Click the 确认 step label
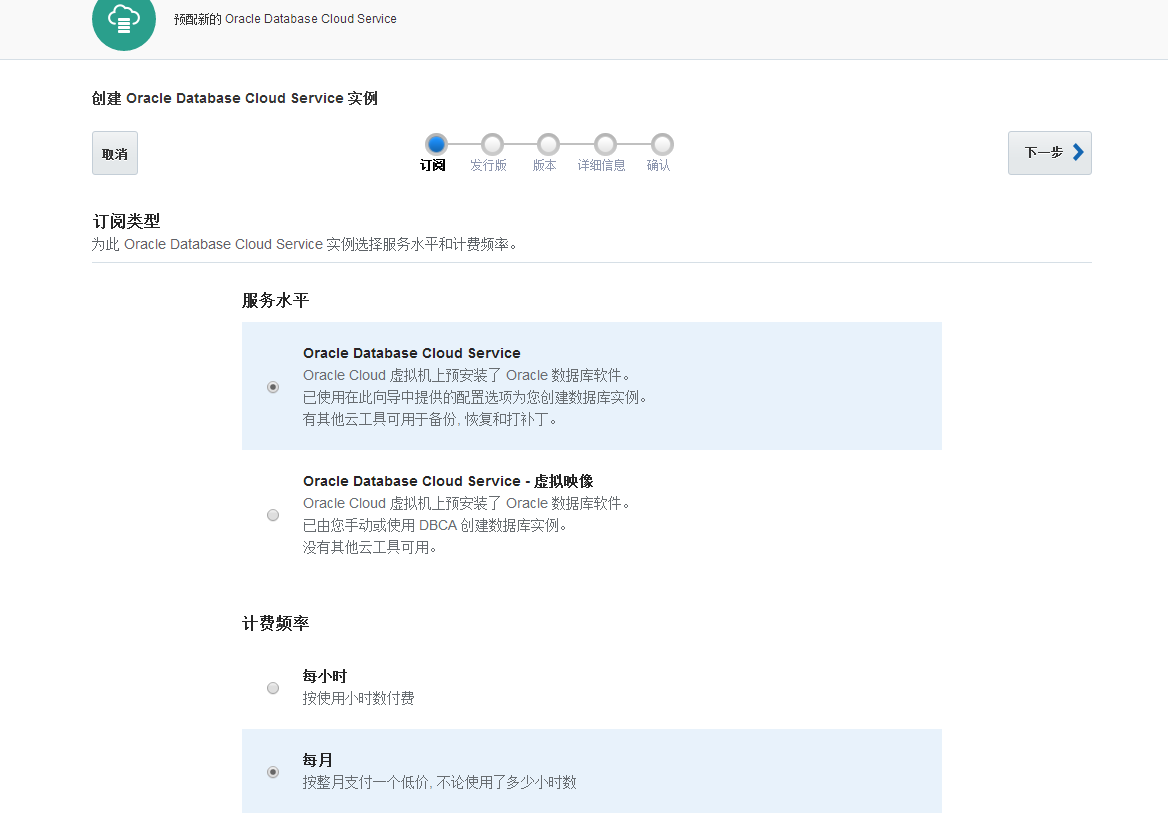This screenshot has width=1168, height=827. (x=658, y=165)
